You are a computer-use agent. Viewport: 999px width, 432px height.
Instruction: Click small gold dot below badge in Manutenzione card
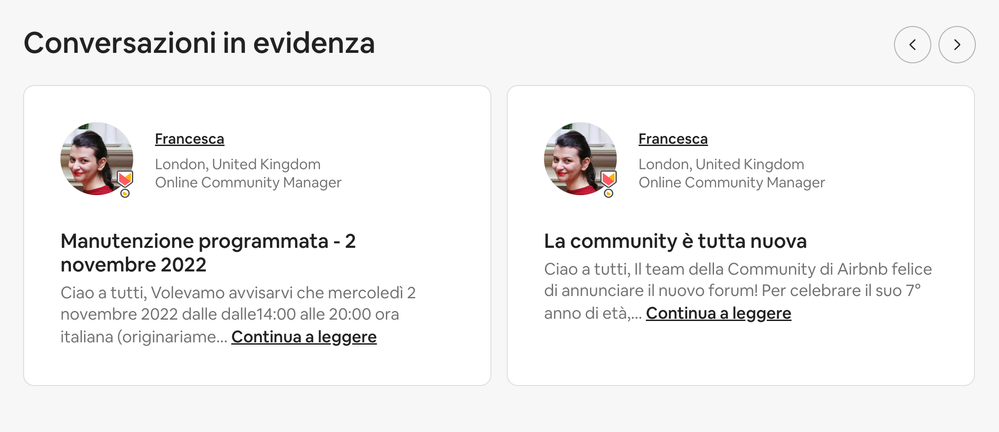pos(125,193)
